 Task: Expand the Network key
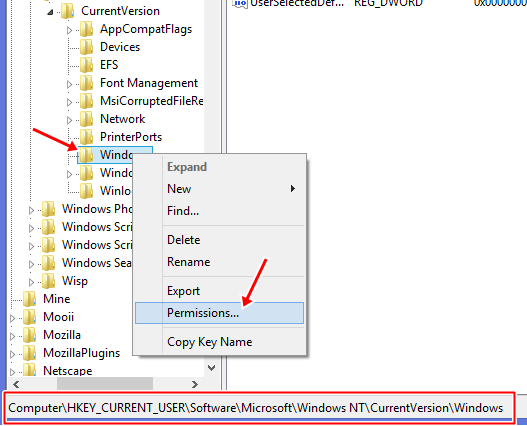[69, 120]
